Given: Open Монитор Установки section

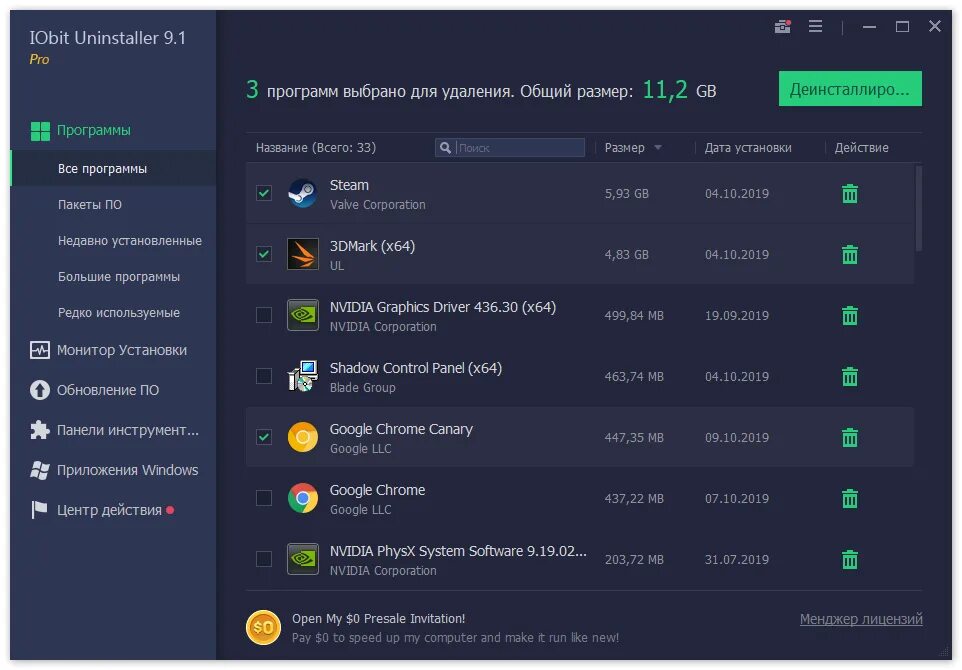Looking at the screenshot, I should (121, 350).
